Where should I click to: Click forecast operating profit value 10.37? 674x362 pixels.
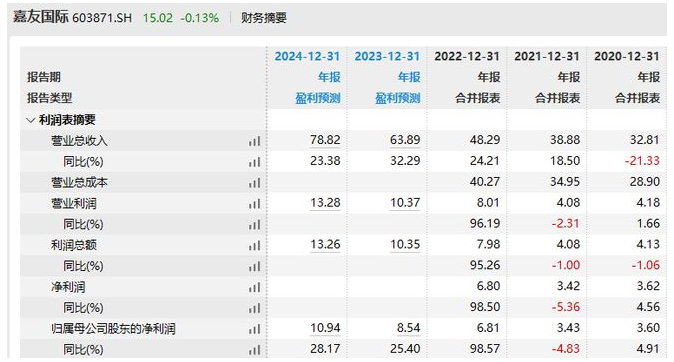405,203
